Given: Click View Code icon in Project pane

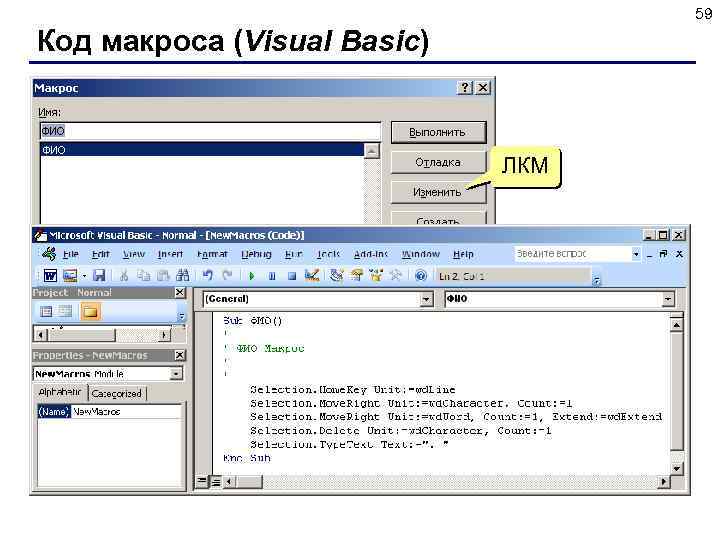Looking at the screenshot, I should tap(46, 312).
